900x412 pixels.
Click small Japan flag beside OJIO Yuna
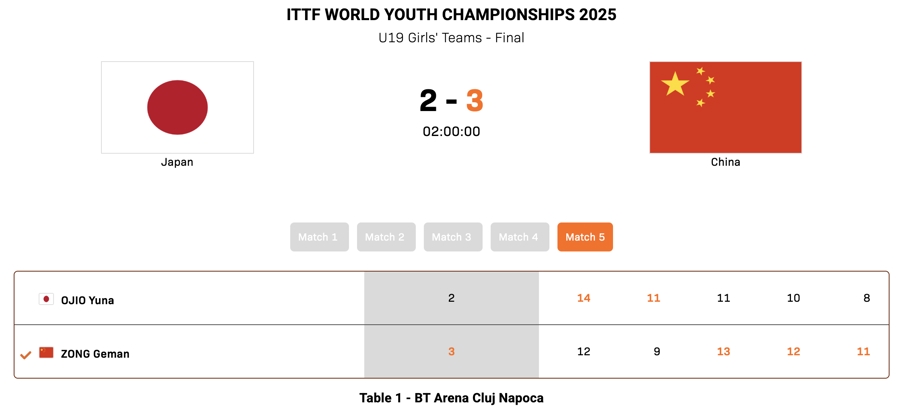tap(46, 299)
